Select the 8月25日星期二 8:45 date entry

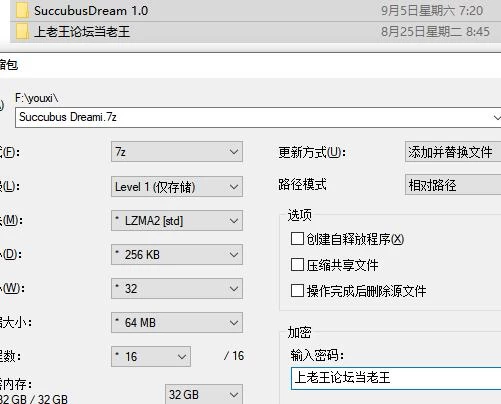[x=435, y=32]
